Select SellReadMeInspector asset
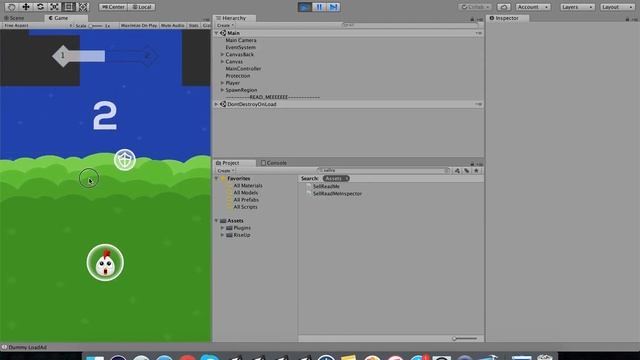The height and width of the screenshot is (360, 640). pos(337,193)
